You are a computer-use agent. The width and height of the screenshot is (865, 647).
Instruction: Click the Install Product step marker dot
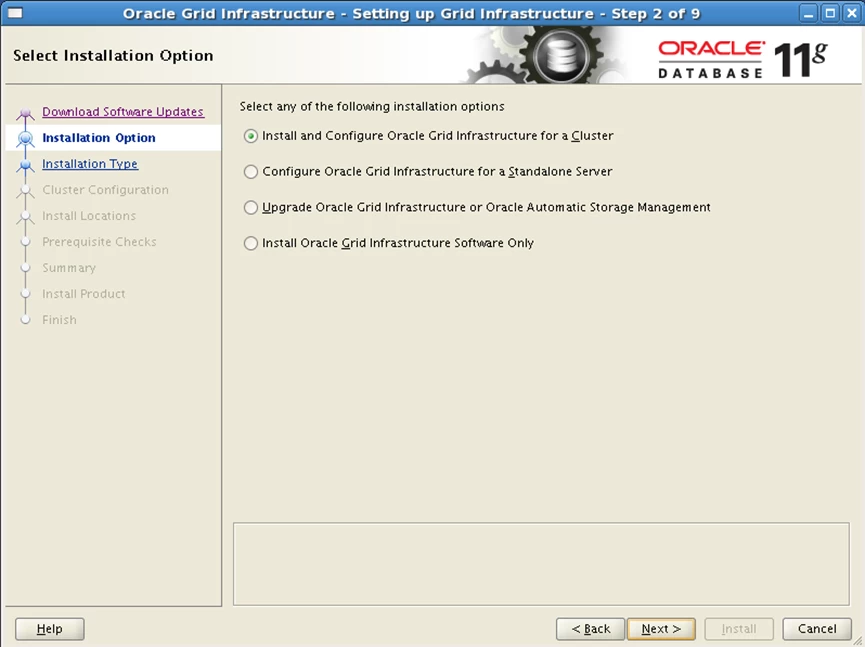click(x=25, y=293)
